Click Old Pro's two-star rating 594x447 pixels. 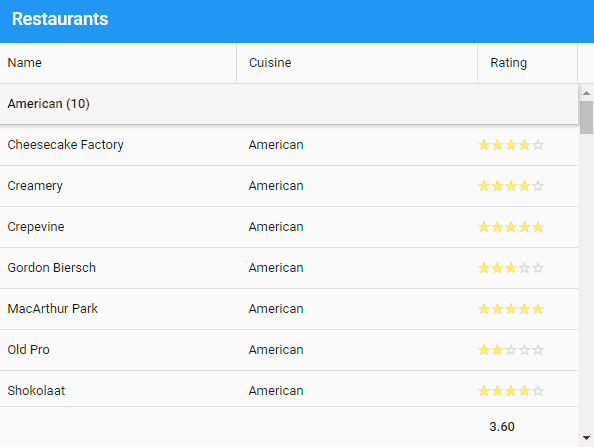[x=511, y=350]
